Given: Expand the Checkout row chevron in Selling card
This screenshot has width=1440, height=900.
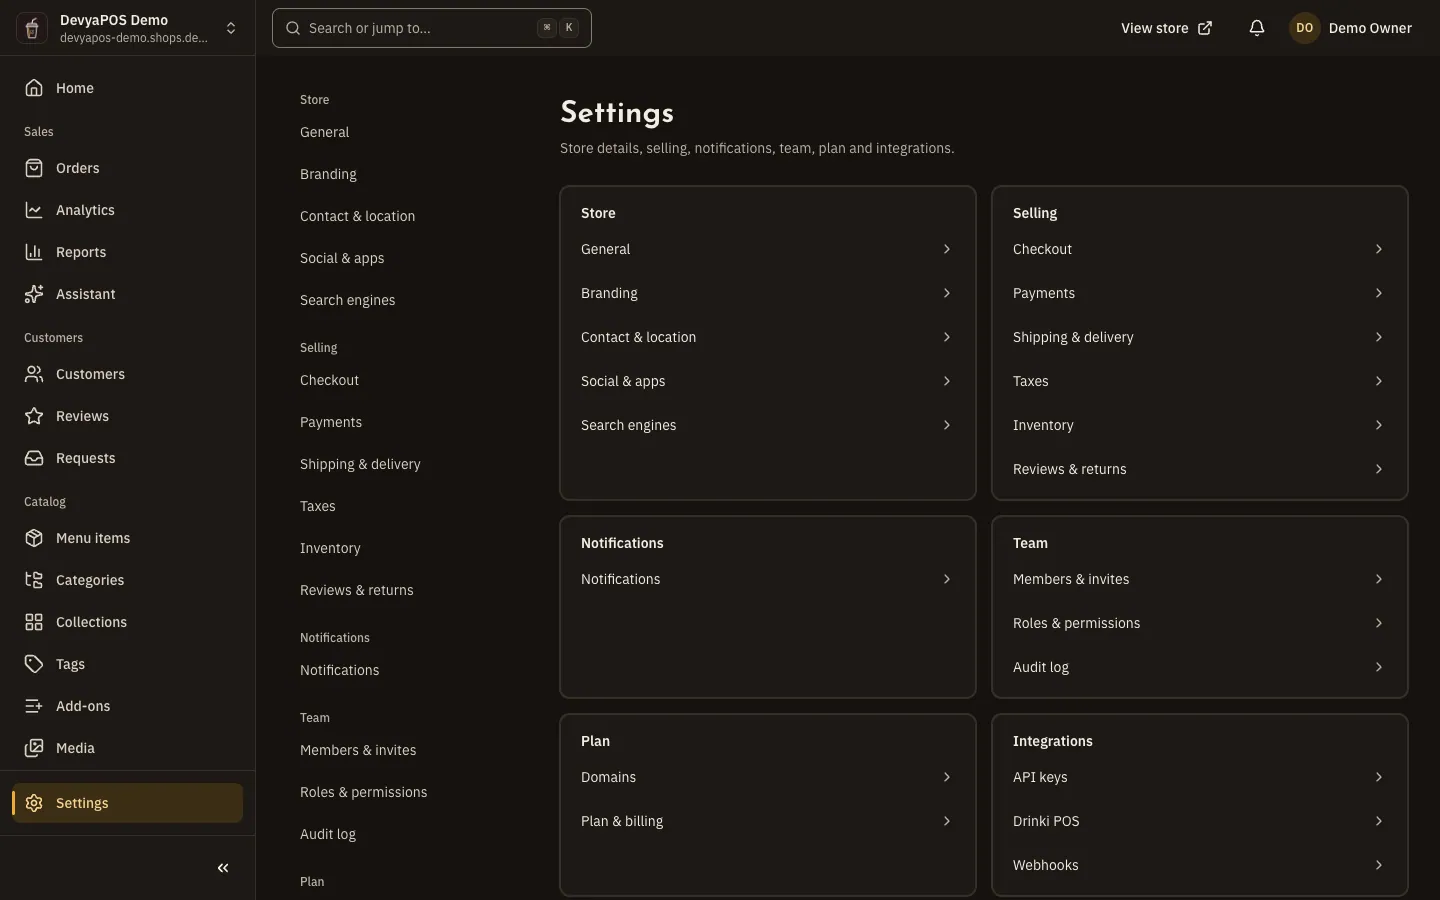Looking at the screenshot, I should coord(1378,249).
